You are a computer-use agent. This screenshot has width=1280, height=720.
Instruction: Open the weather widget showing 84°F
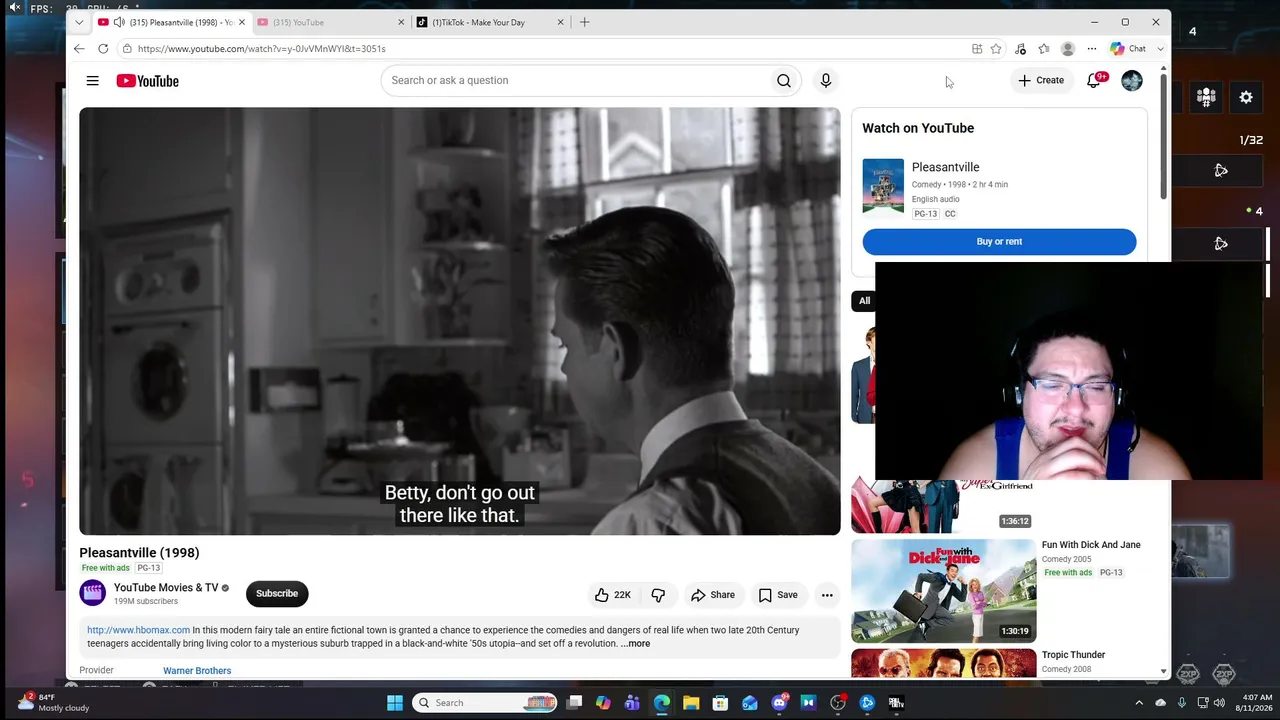coord(54,702)
